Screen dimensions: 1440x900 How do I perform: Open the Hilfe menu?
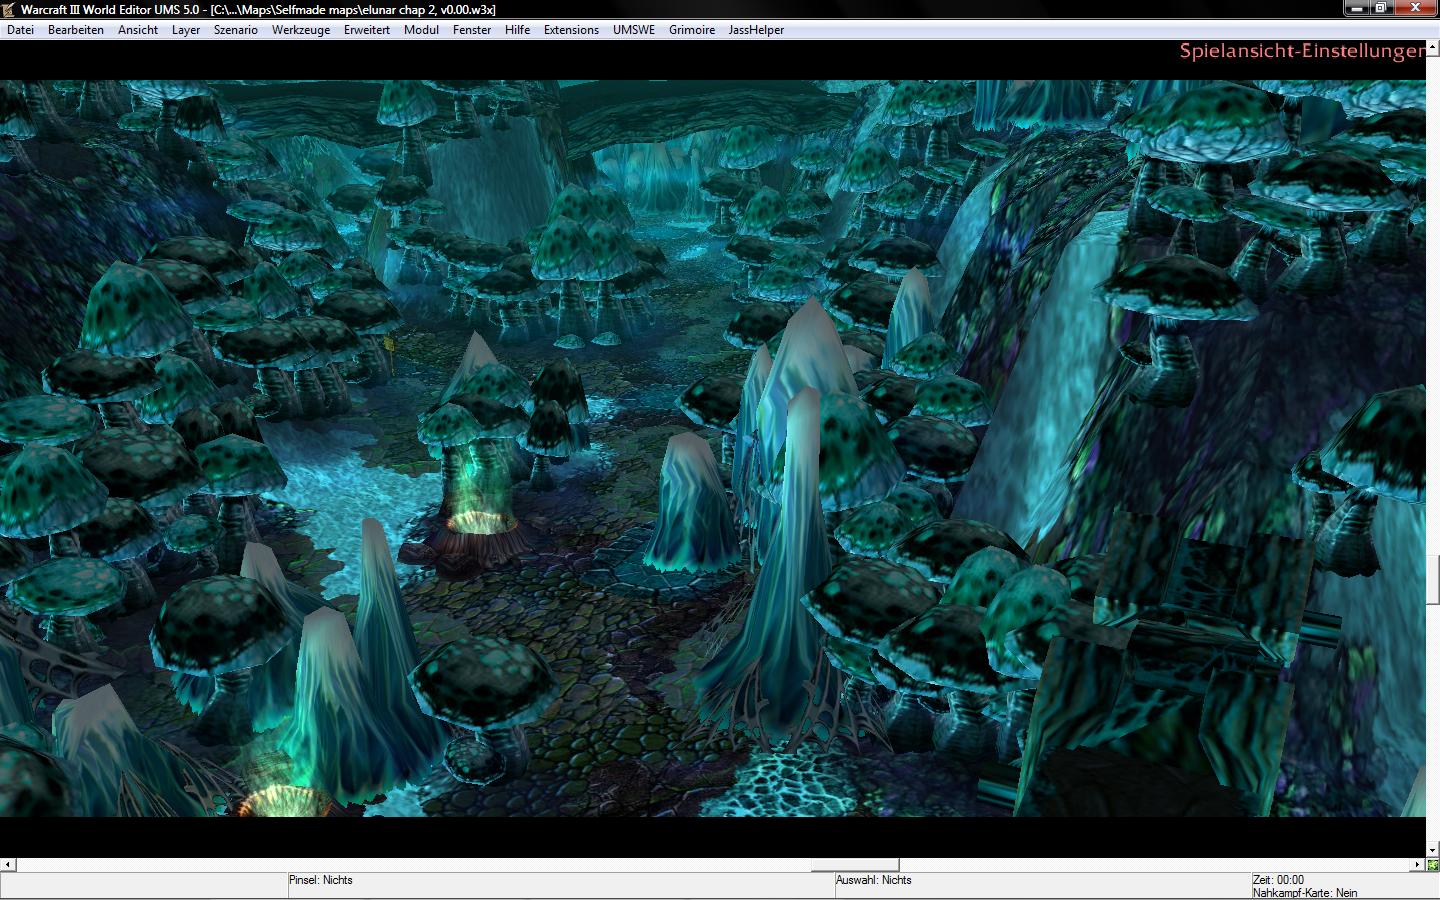click(x=518, y=30)
